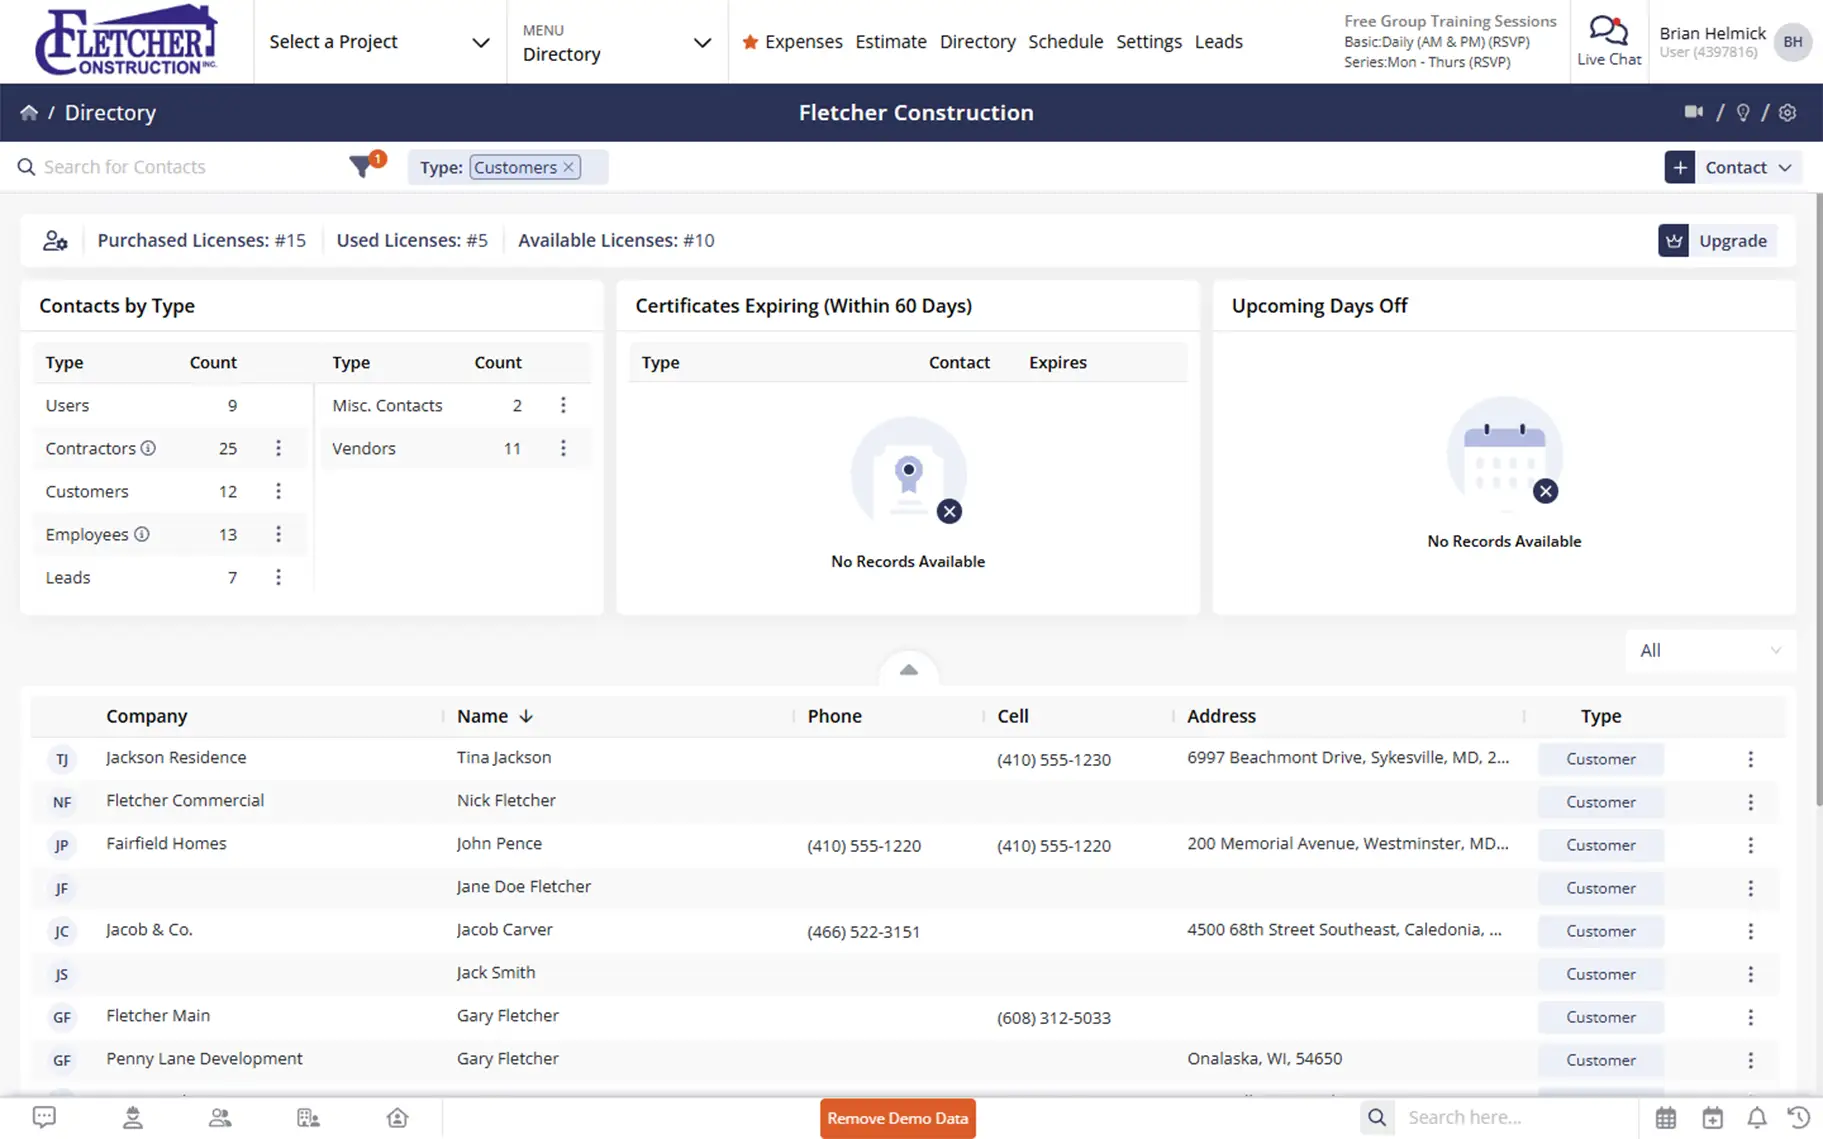
Task: Click the video camera icon in header
Action: pos(1693,112)
